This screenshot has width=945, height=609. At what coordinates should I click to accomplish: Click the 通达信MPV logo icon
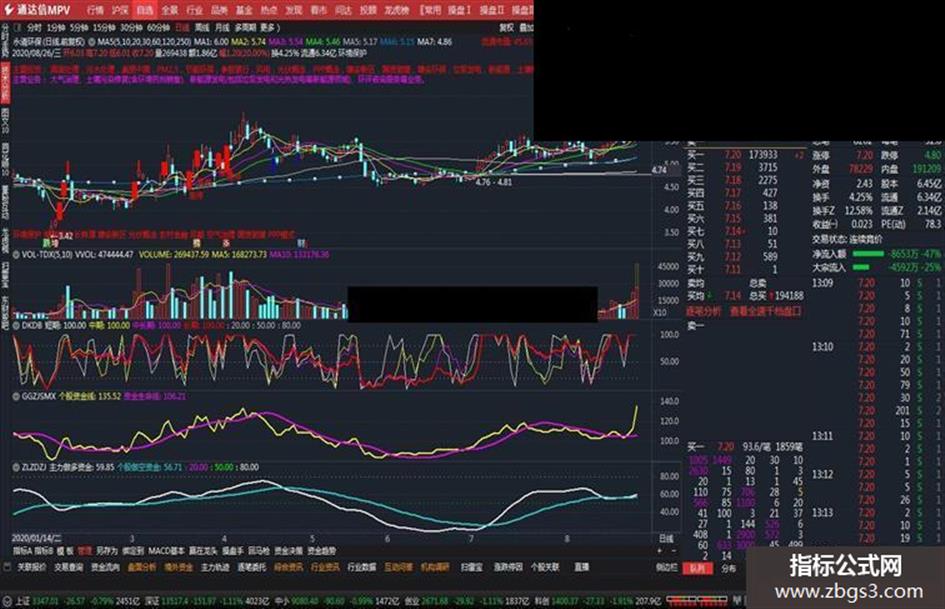8,10
